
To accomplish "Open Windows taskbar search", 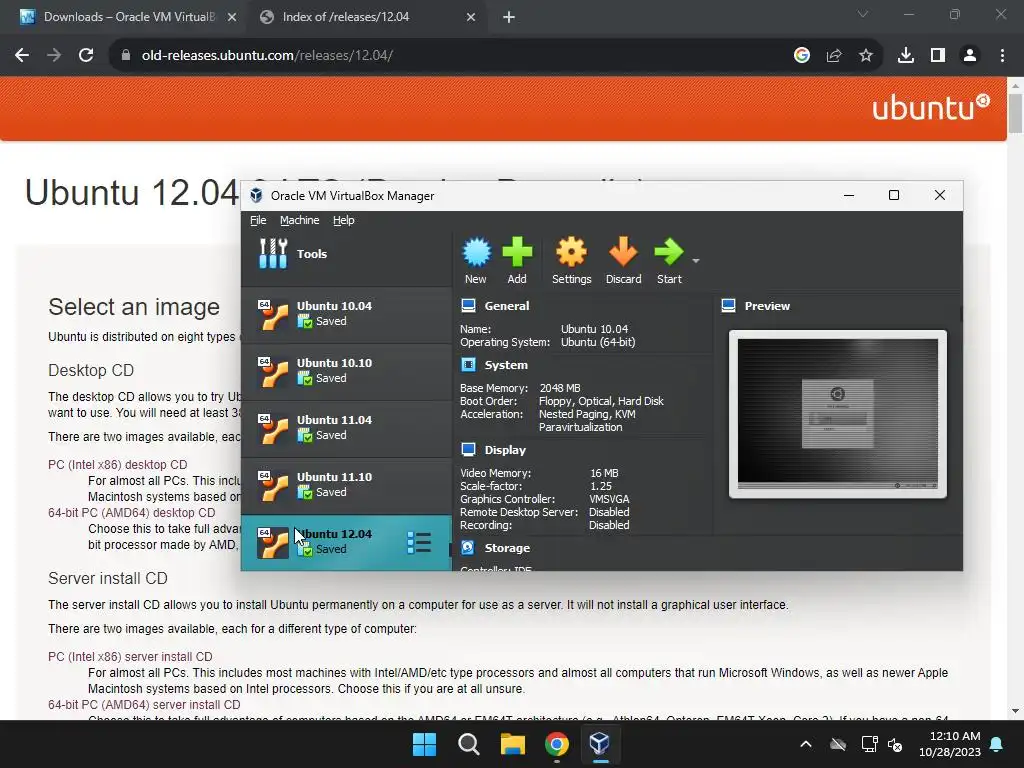I will [468, 744].
